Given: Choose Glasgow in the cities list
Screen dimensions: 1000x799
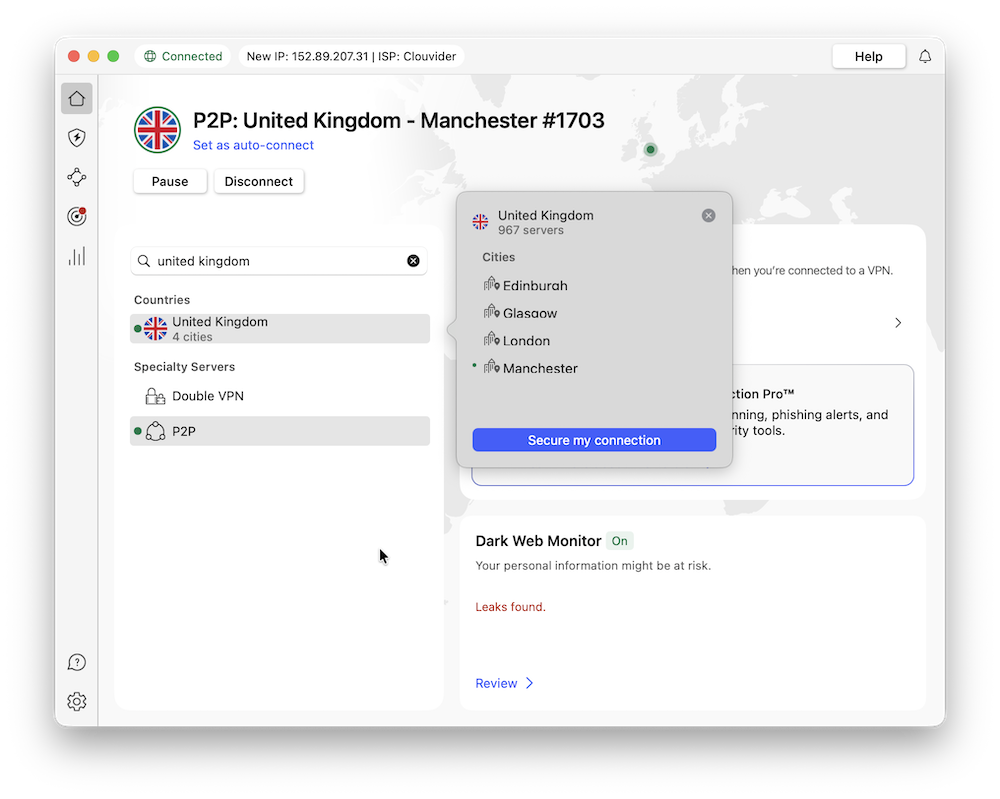Looking at the screenshot, I should point(530,313).
